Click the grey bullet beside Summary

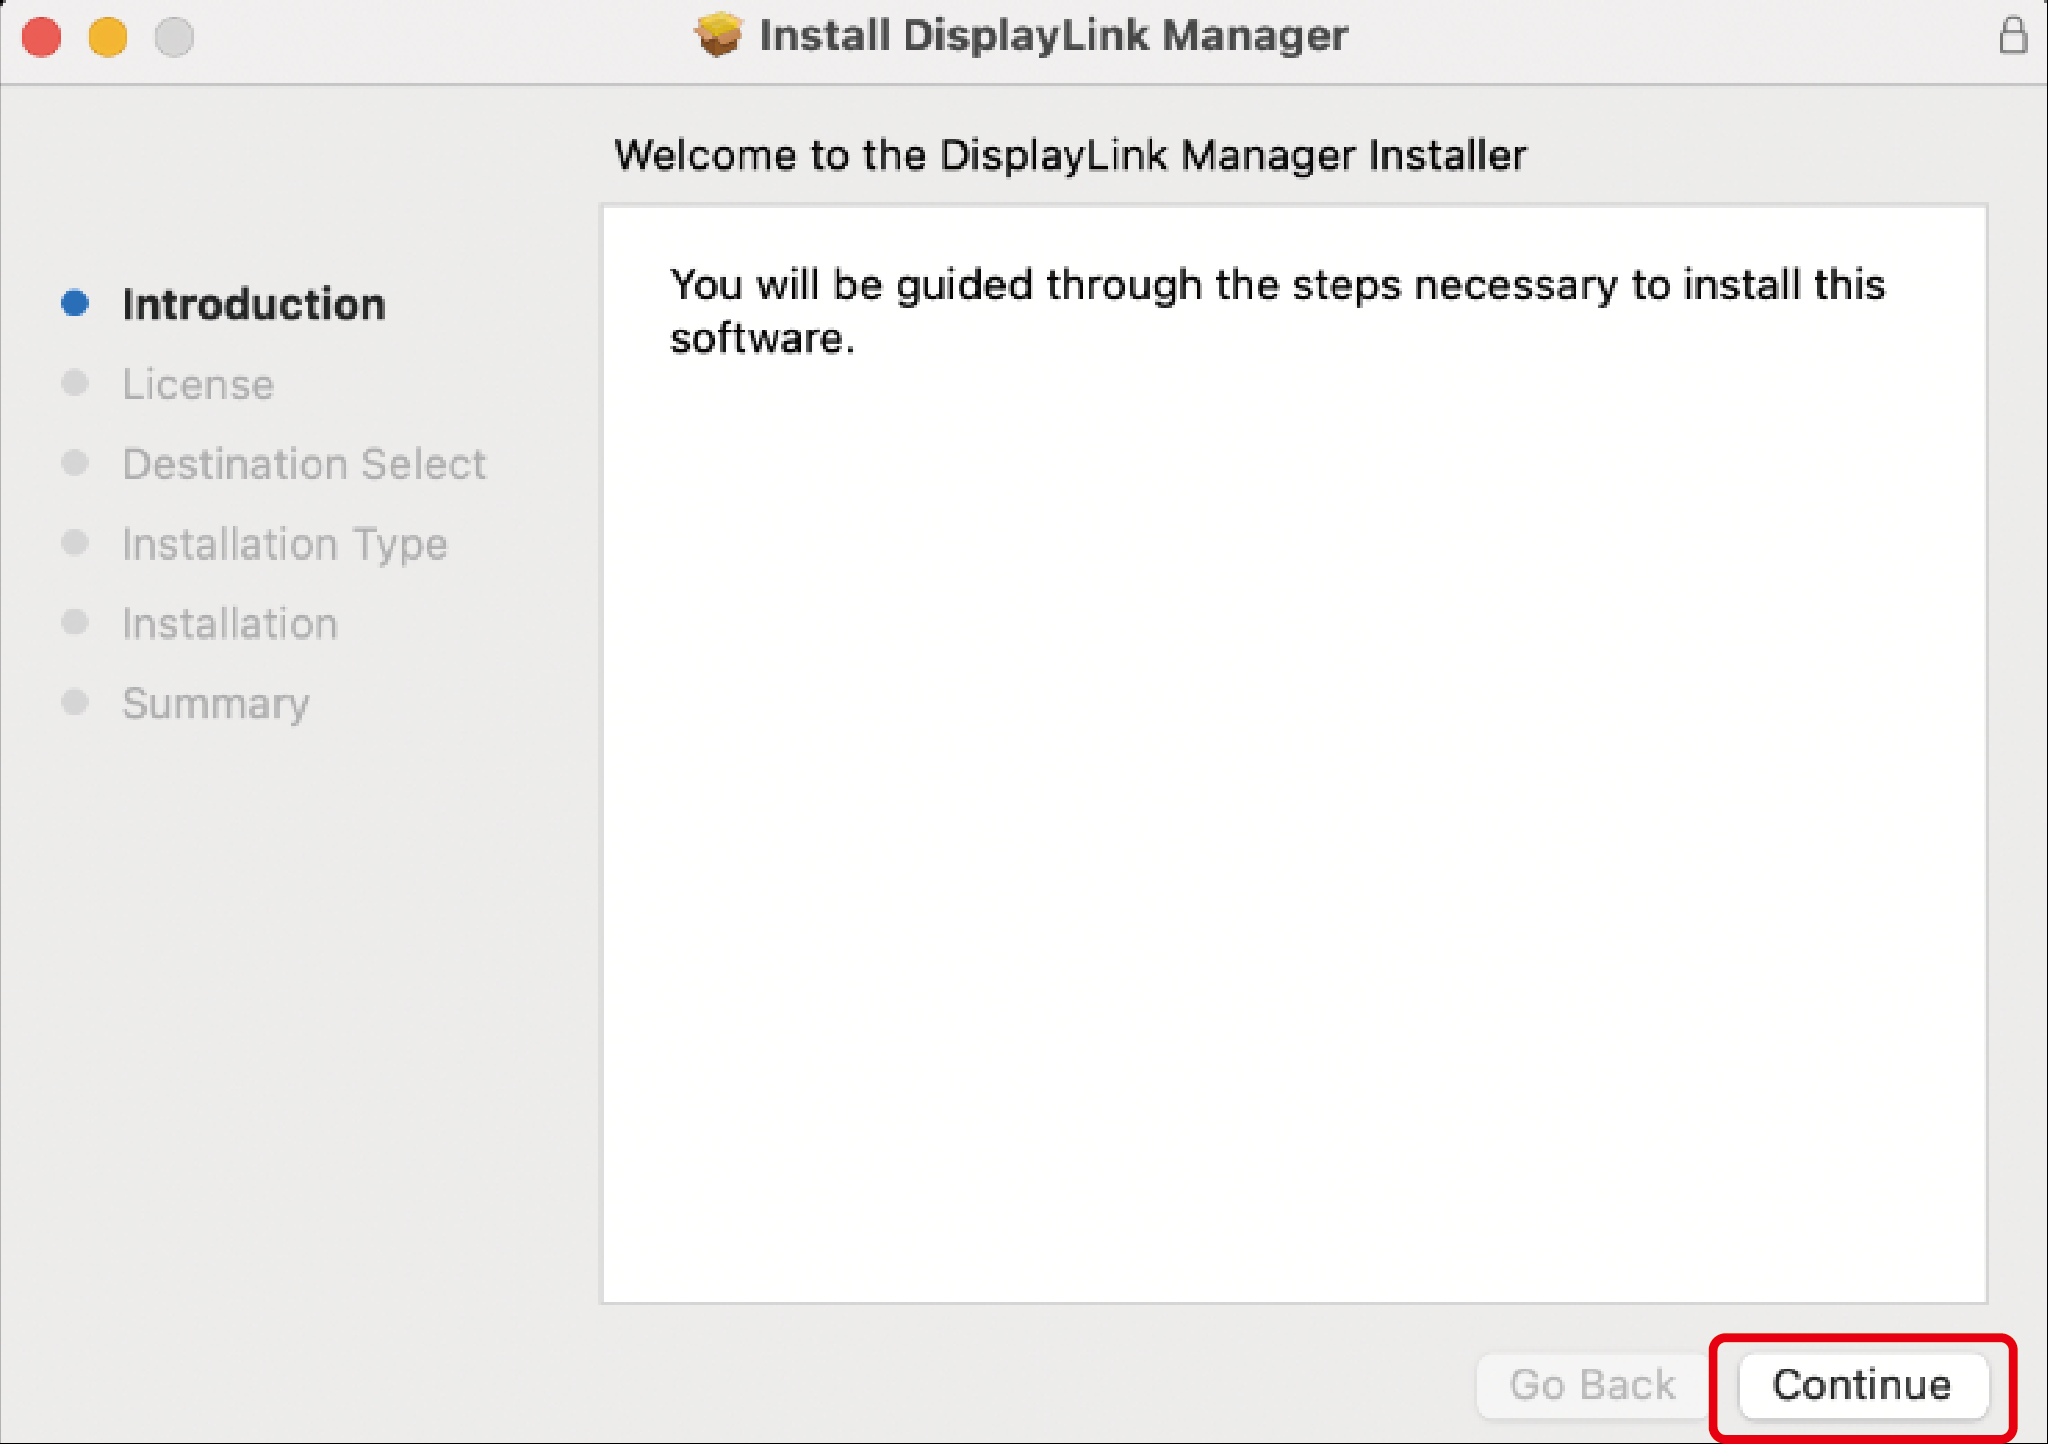[75, 702]
